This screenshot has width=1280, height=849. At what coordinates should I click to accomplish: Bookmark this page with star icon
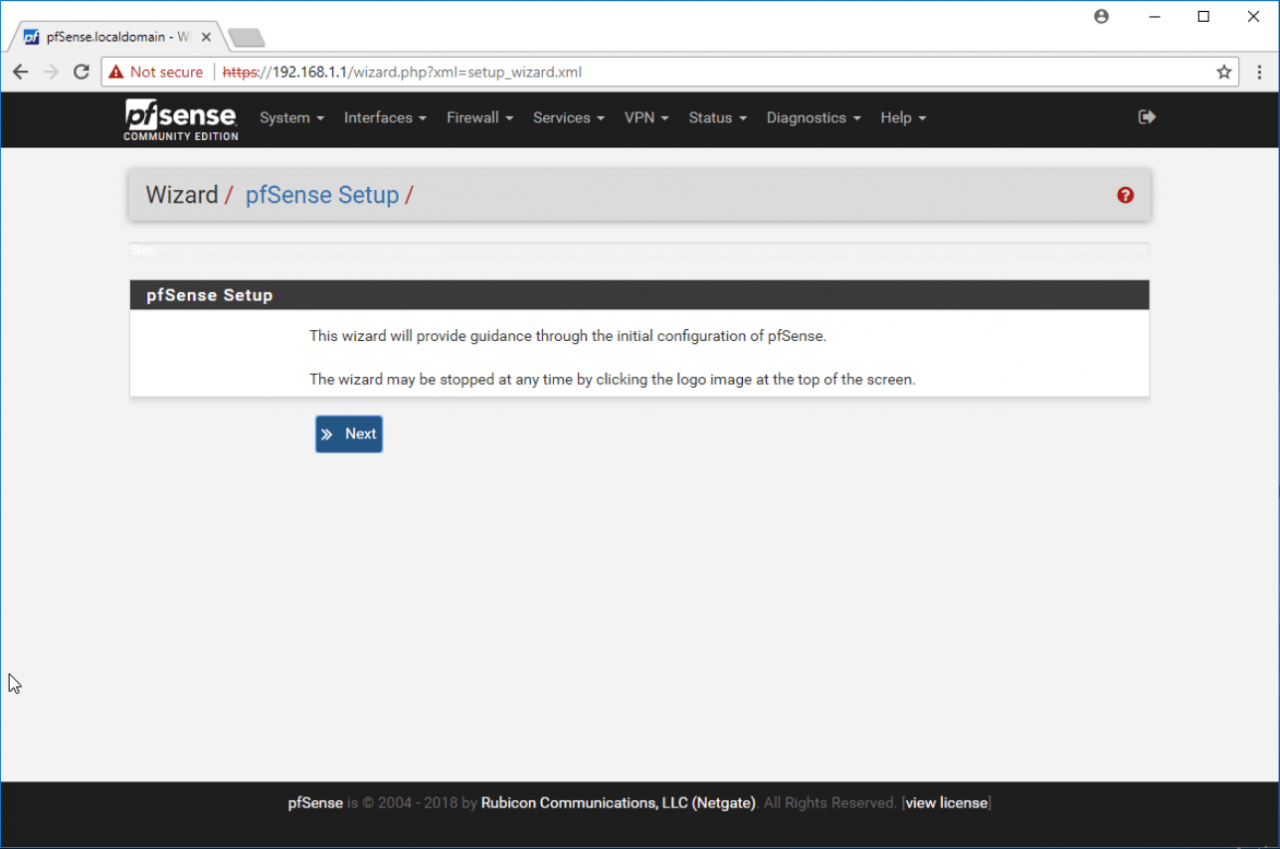point(1223,72)
